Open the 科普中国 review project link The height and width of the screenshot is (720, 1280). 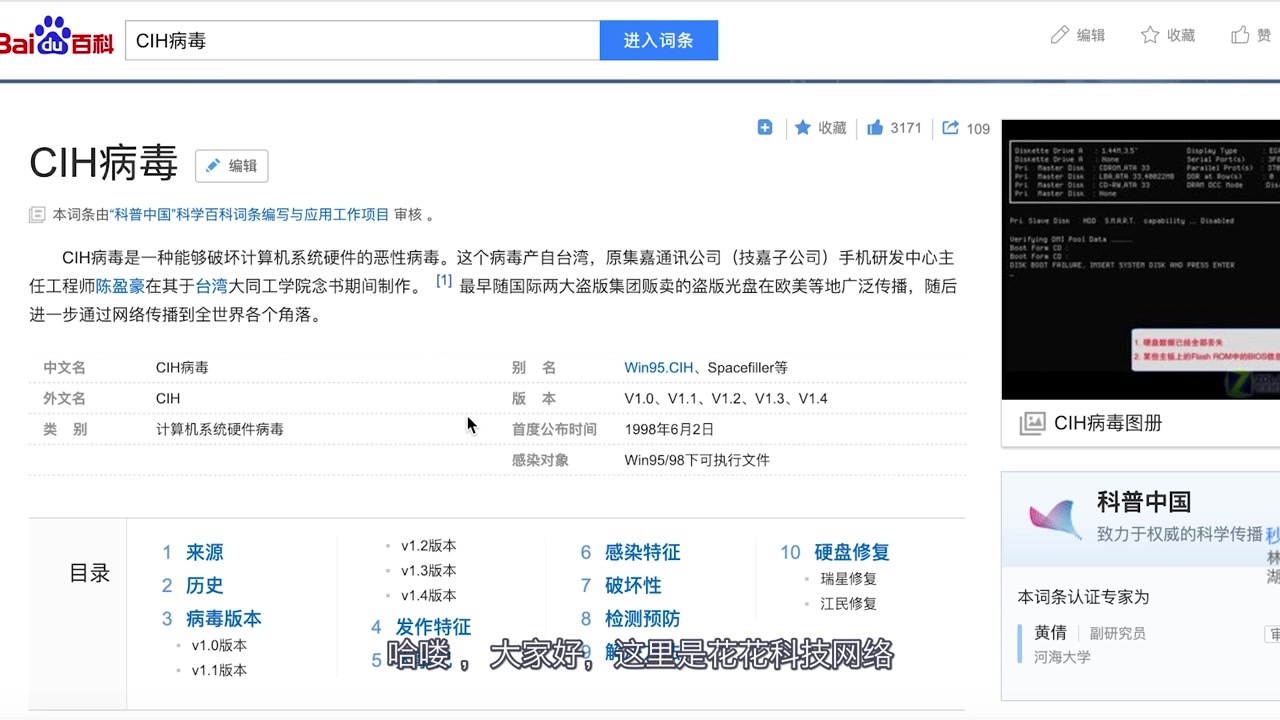251,214
